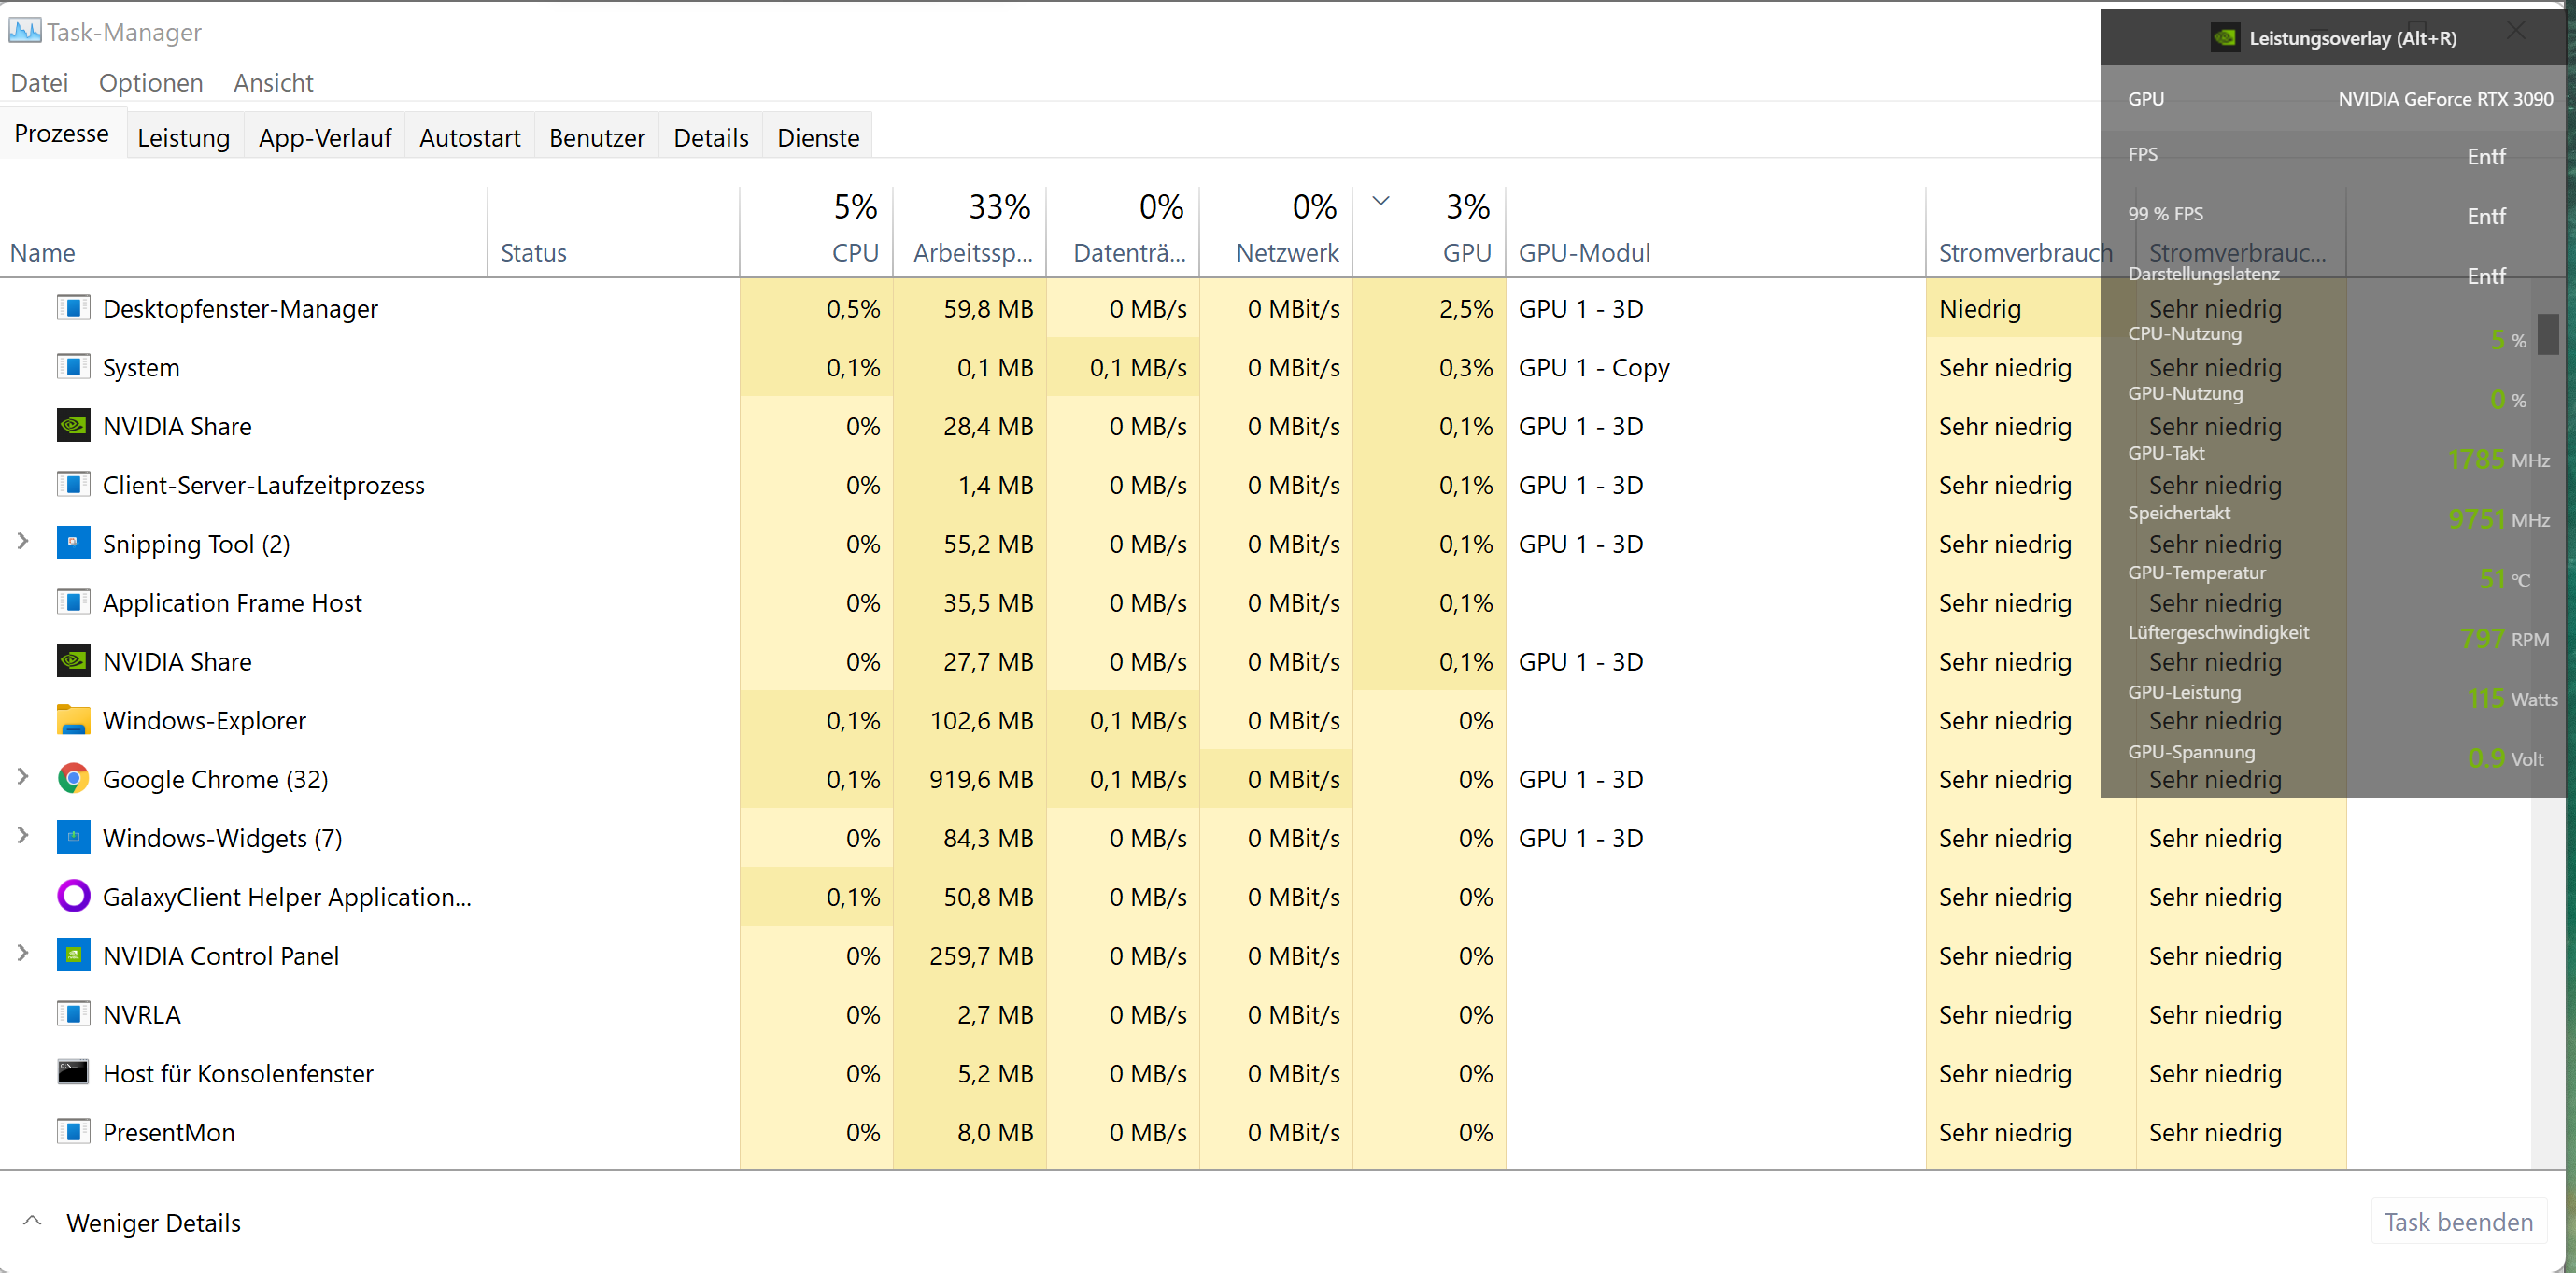Expand the NVIDIA Control Panel group
Screen dimensions: 2576x1273
point(23,954)
